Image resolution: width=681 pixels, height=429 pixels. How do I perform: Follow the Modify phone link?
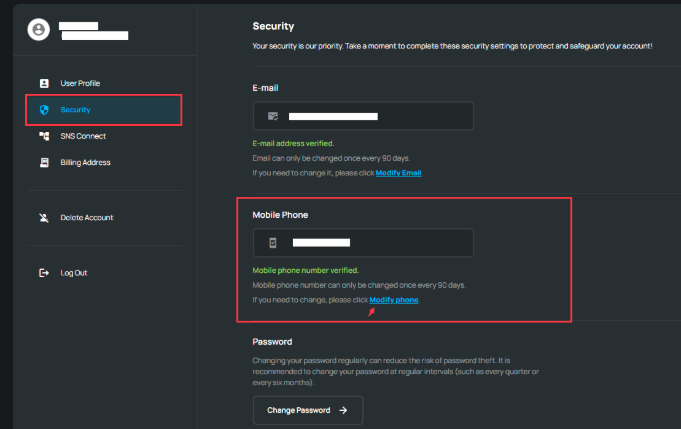[394, 299]
